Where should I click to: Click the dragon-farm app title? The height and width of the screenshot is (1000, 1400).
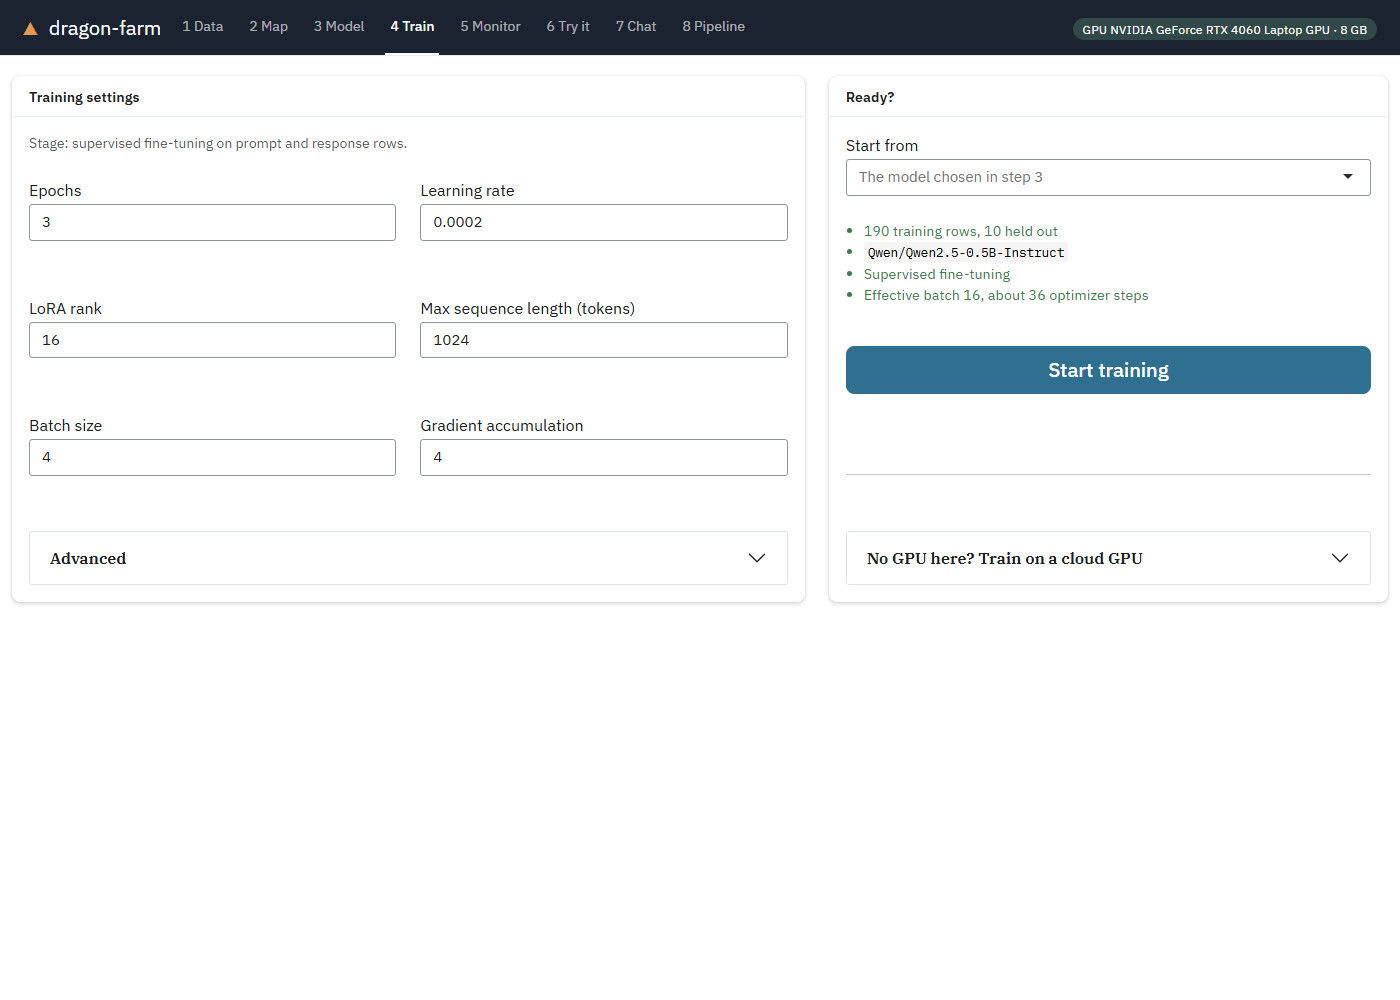tap(105, 28)
